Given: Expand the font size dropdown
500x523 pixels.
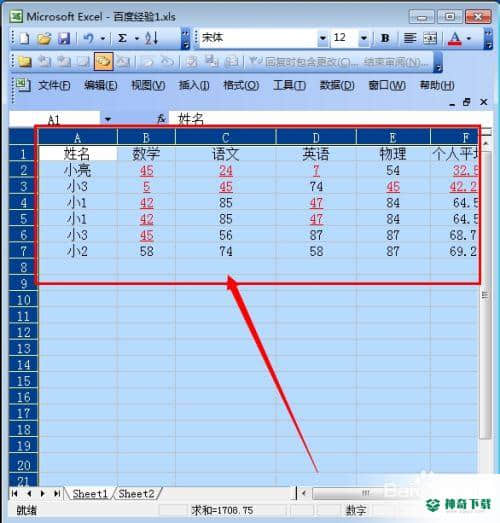Looking at the screenshot, I should pyautogui.click(x=364, y=38).
